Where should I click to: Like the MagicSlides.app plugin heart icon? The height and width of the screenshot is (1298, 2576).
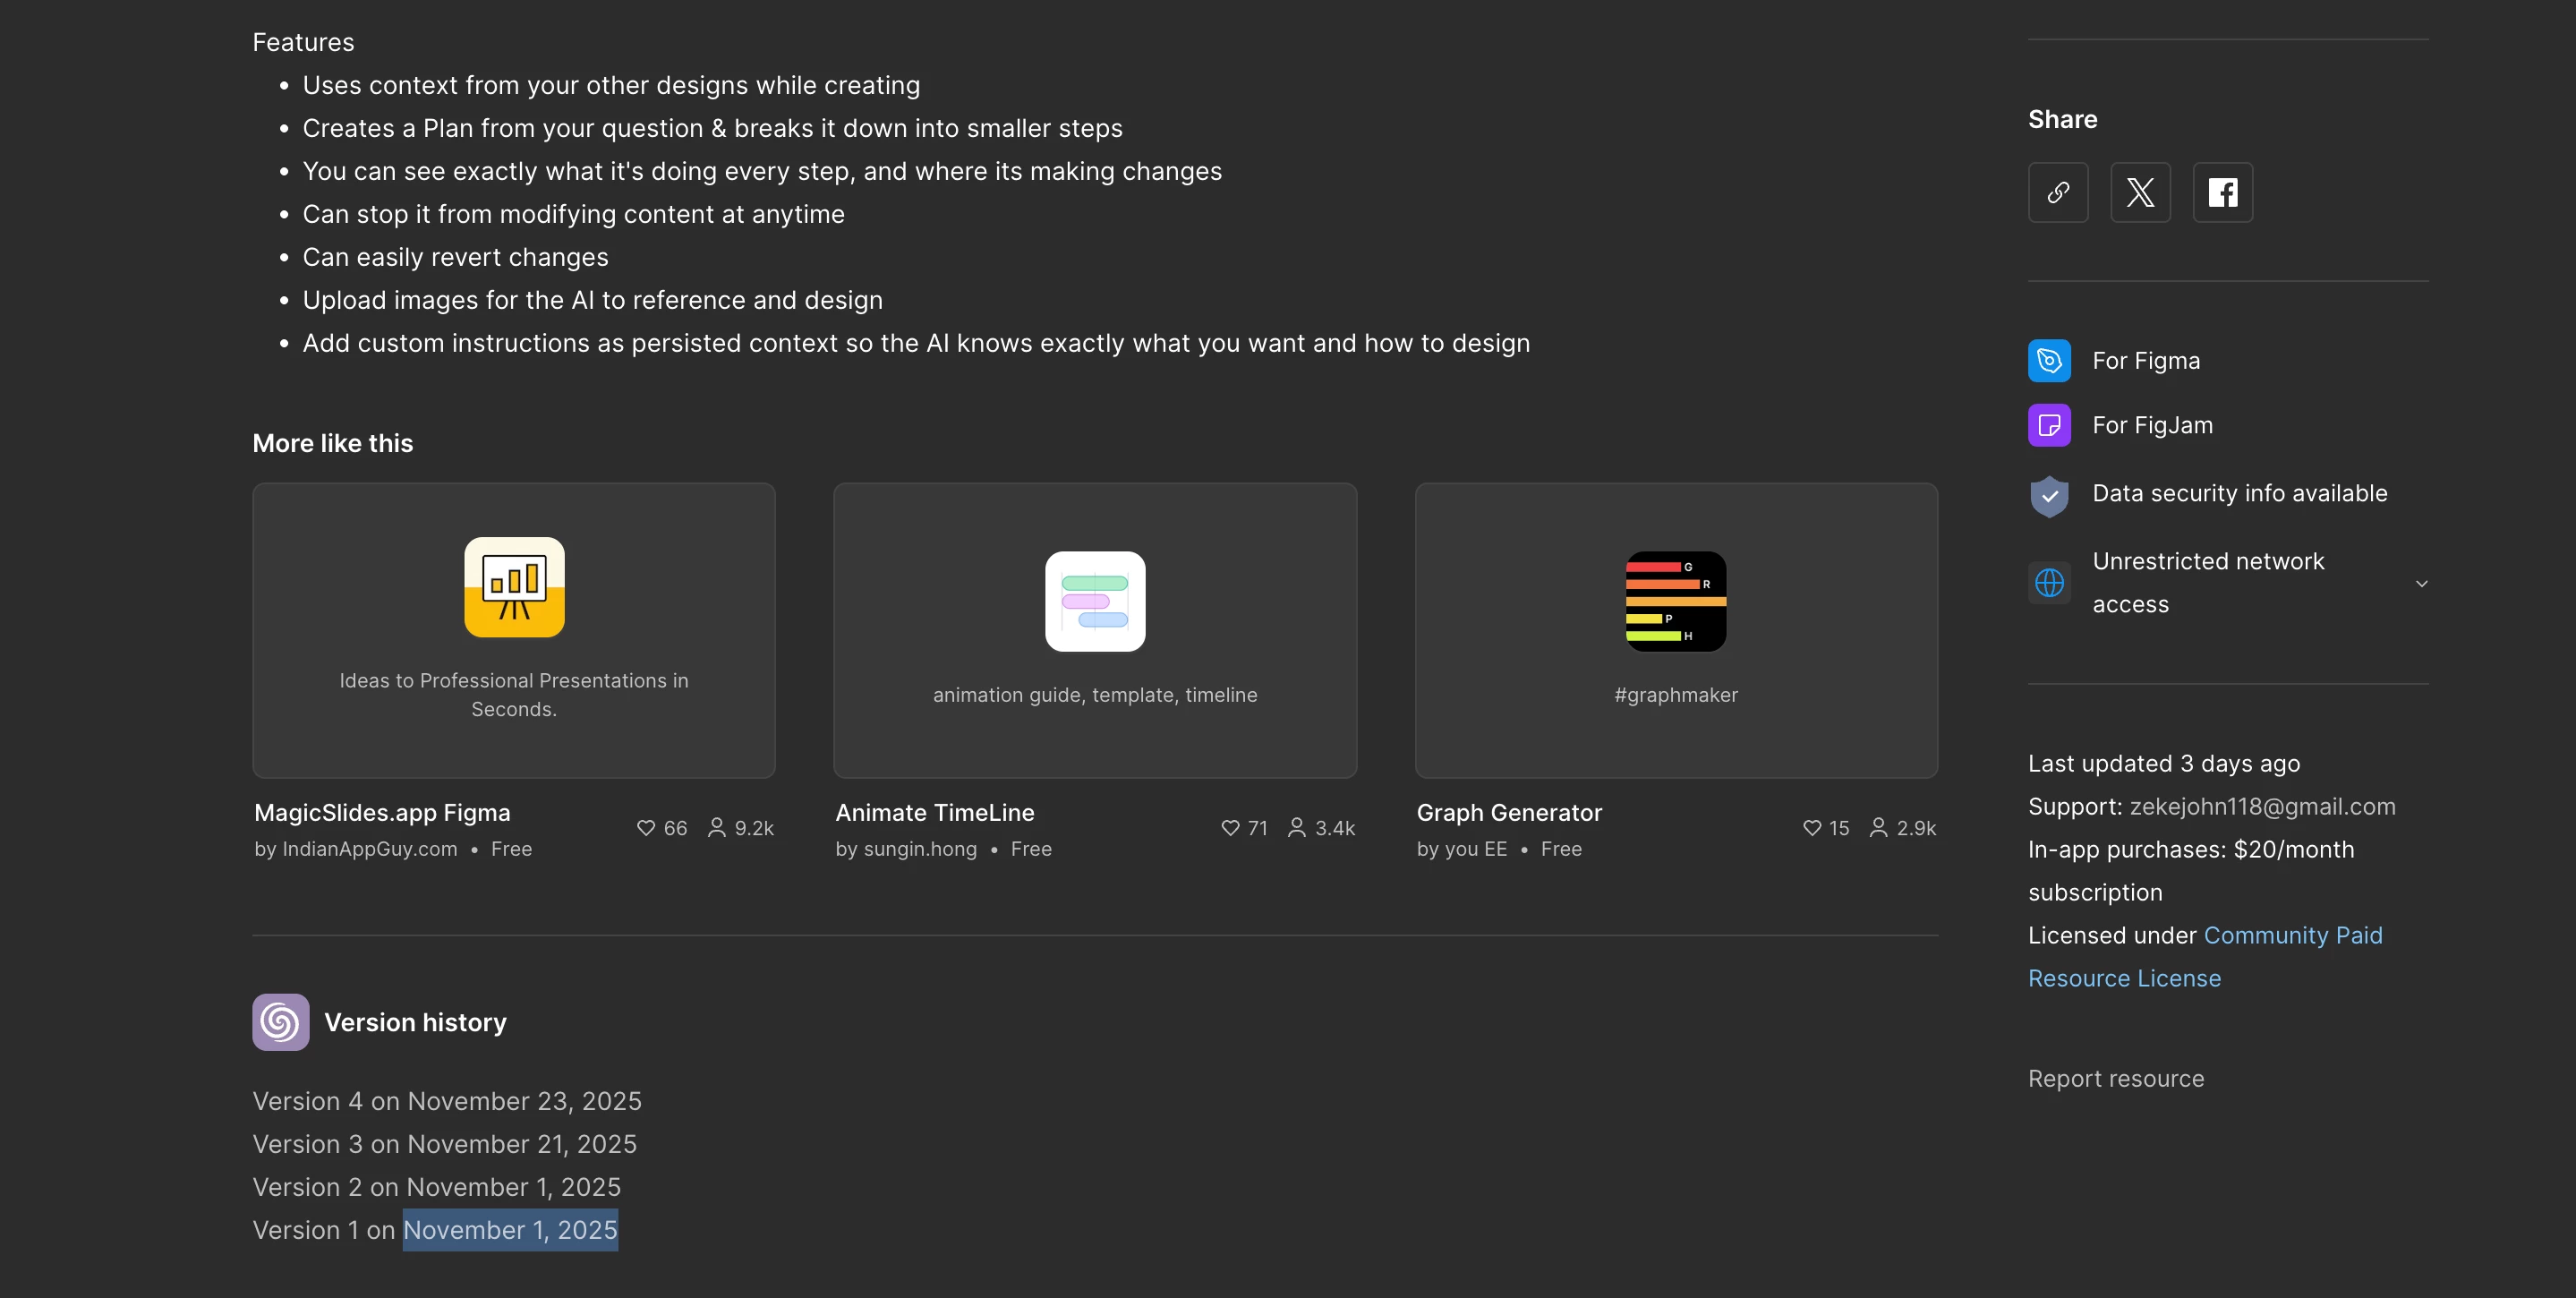(x=646, y=828)
